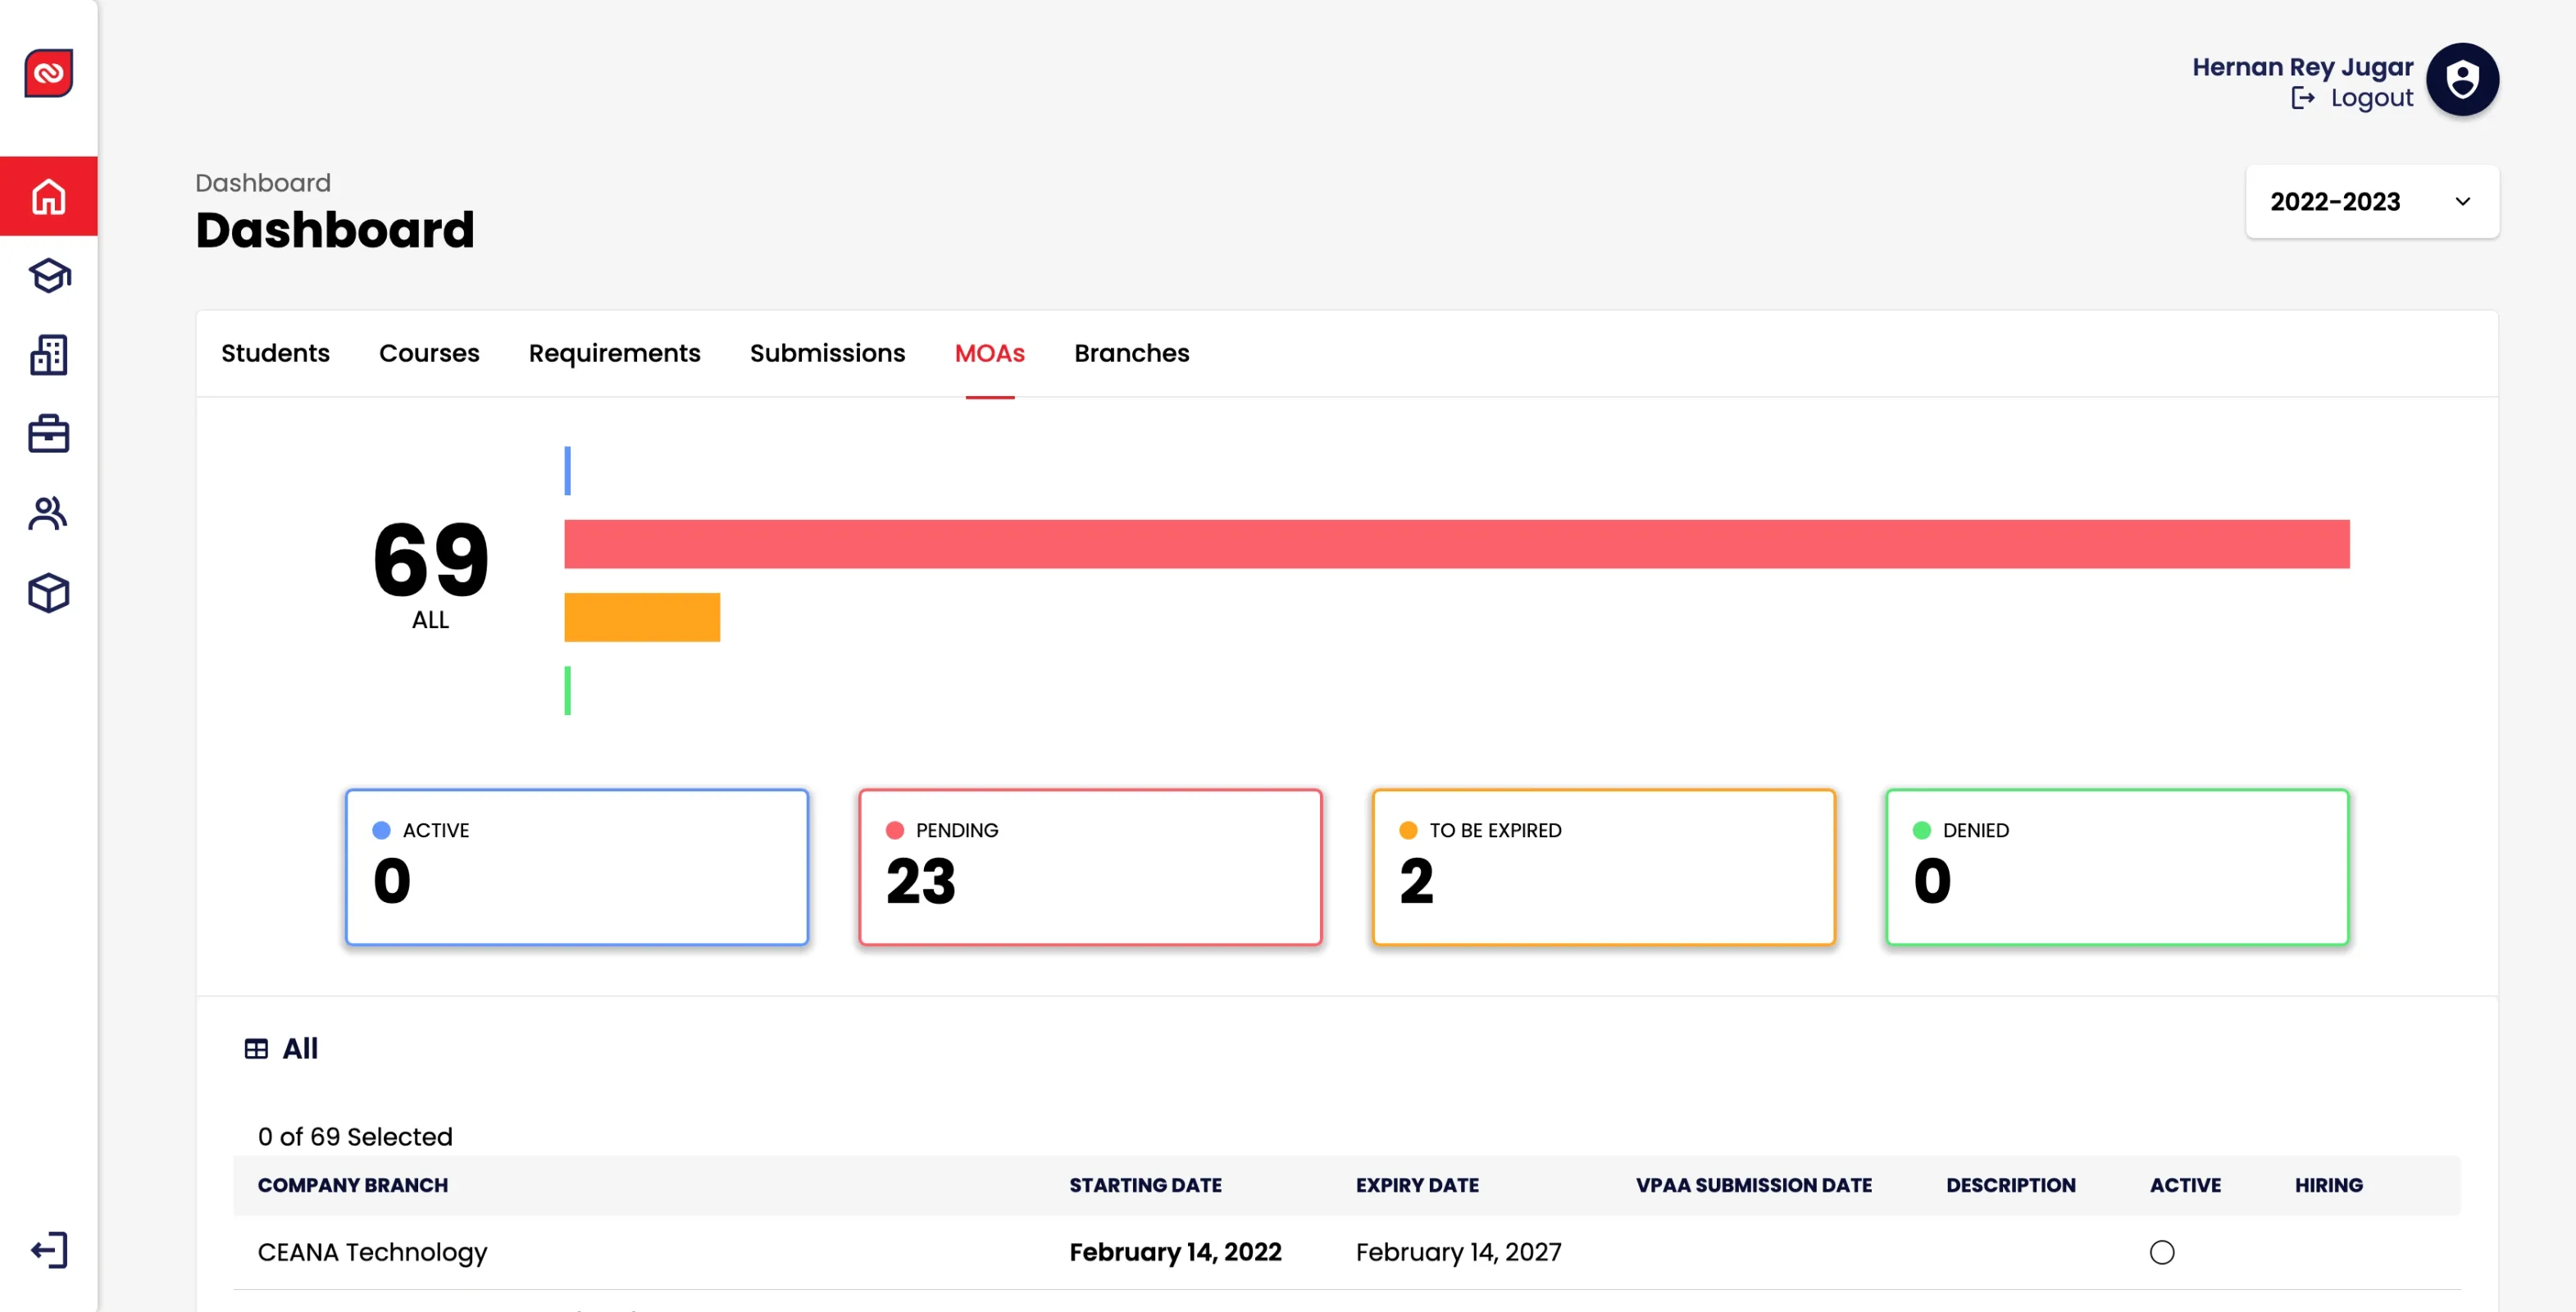Open the user profile shield avatar icon
This screenshot has height=1312, width=2576.
(x=2462, y=79)
